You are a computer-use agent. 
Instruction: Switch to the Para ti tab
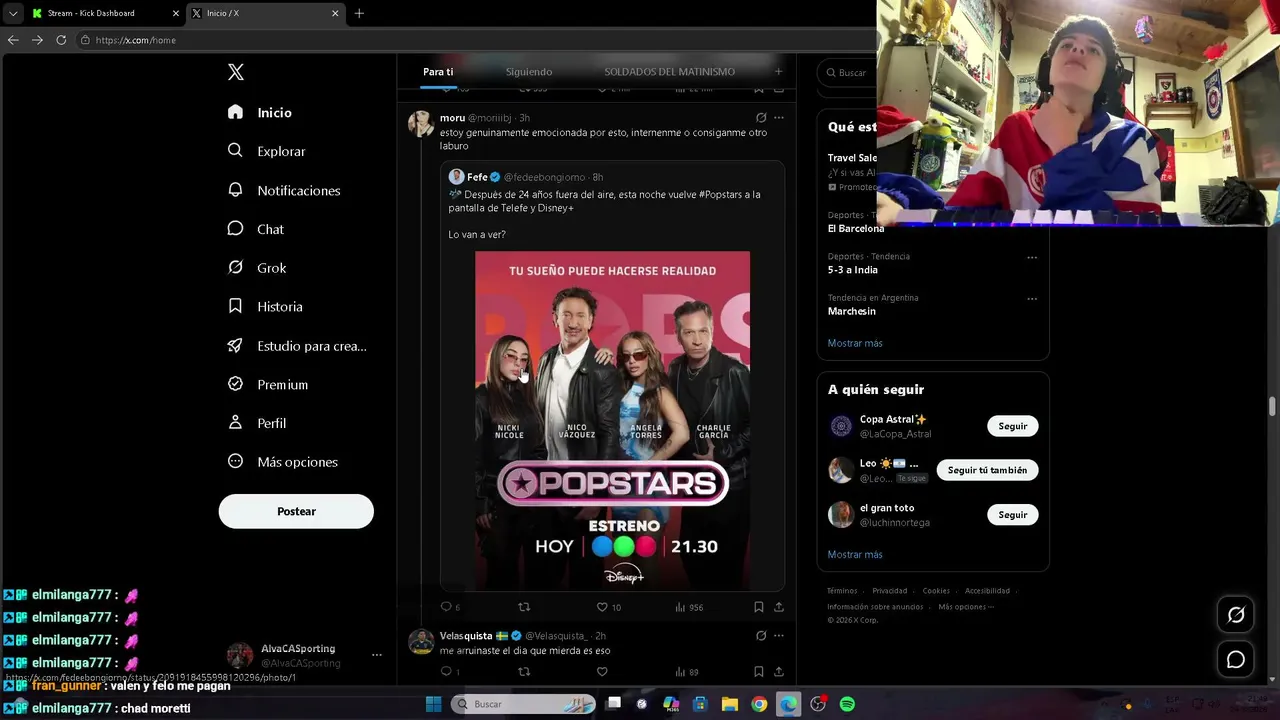click(x=438, y=72)
